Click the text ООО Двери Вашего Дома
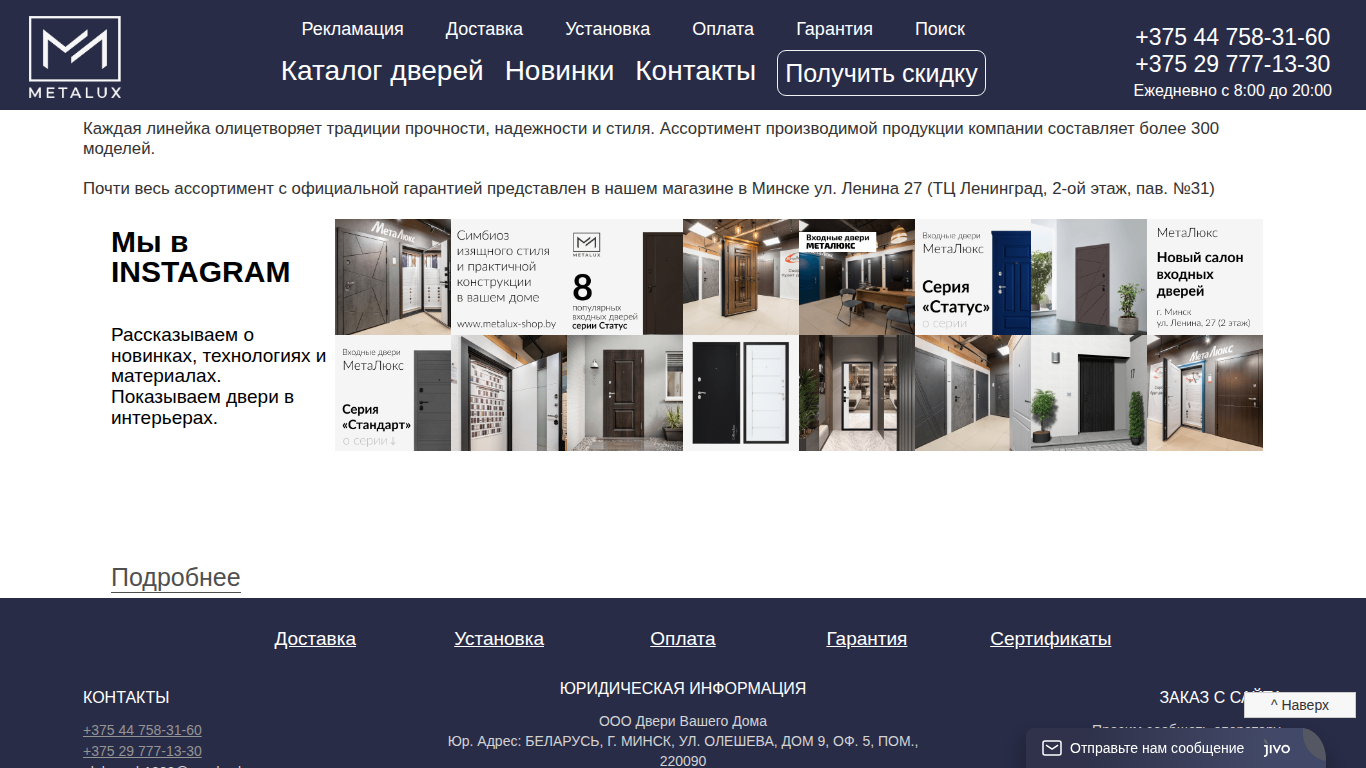 [683, 721]
